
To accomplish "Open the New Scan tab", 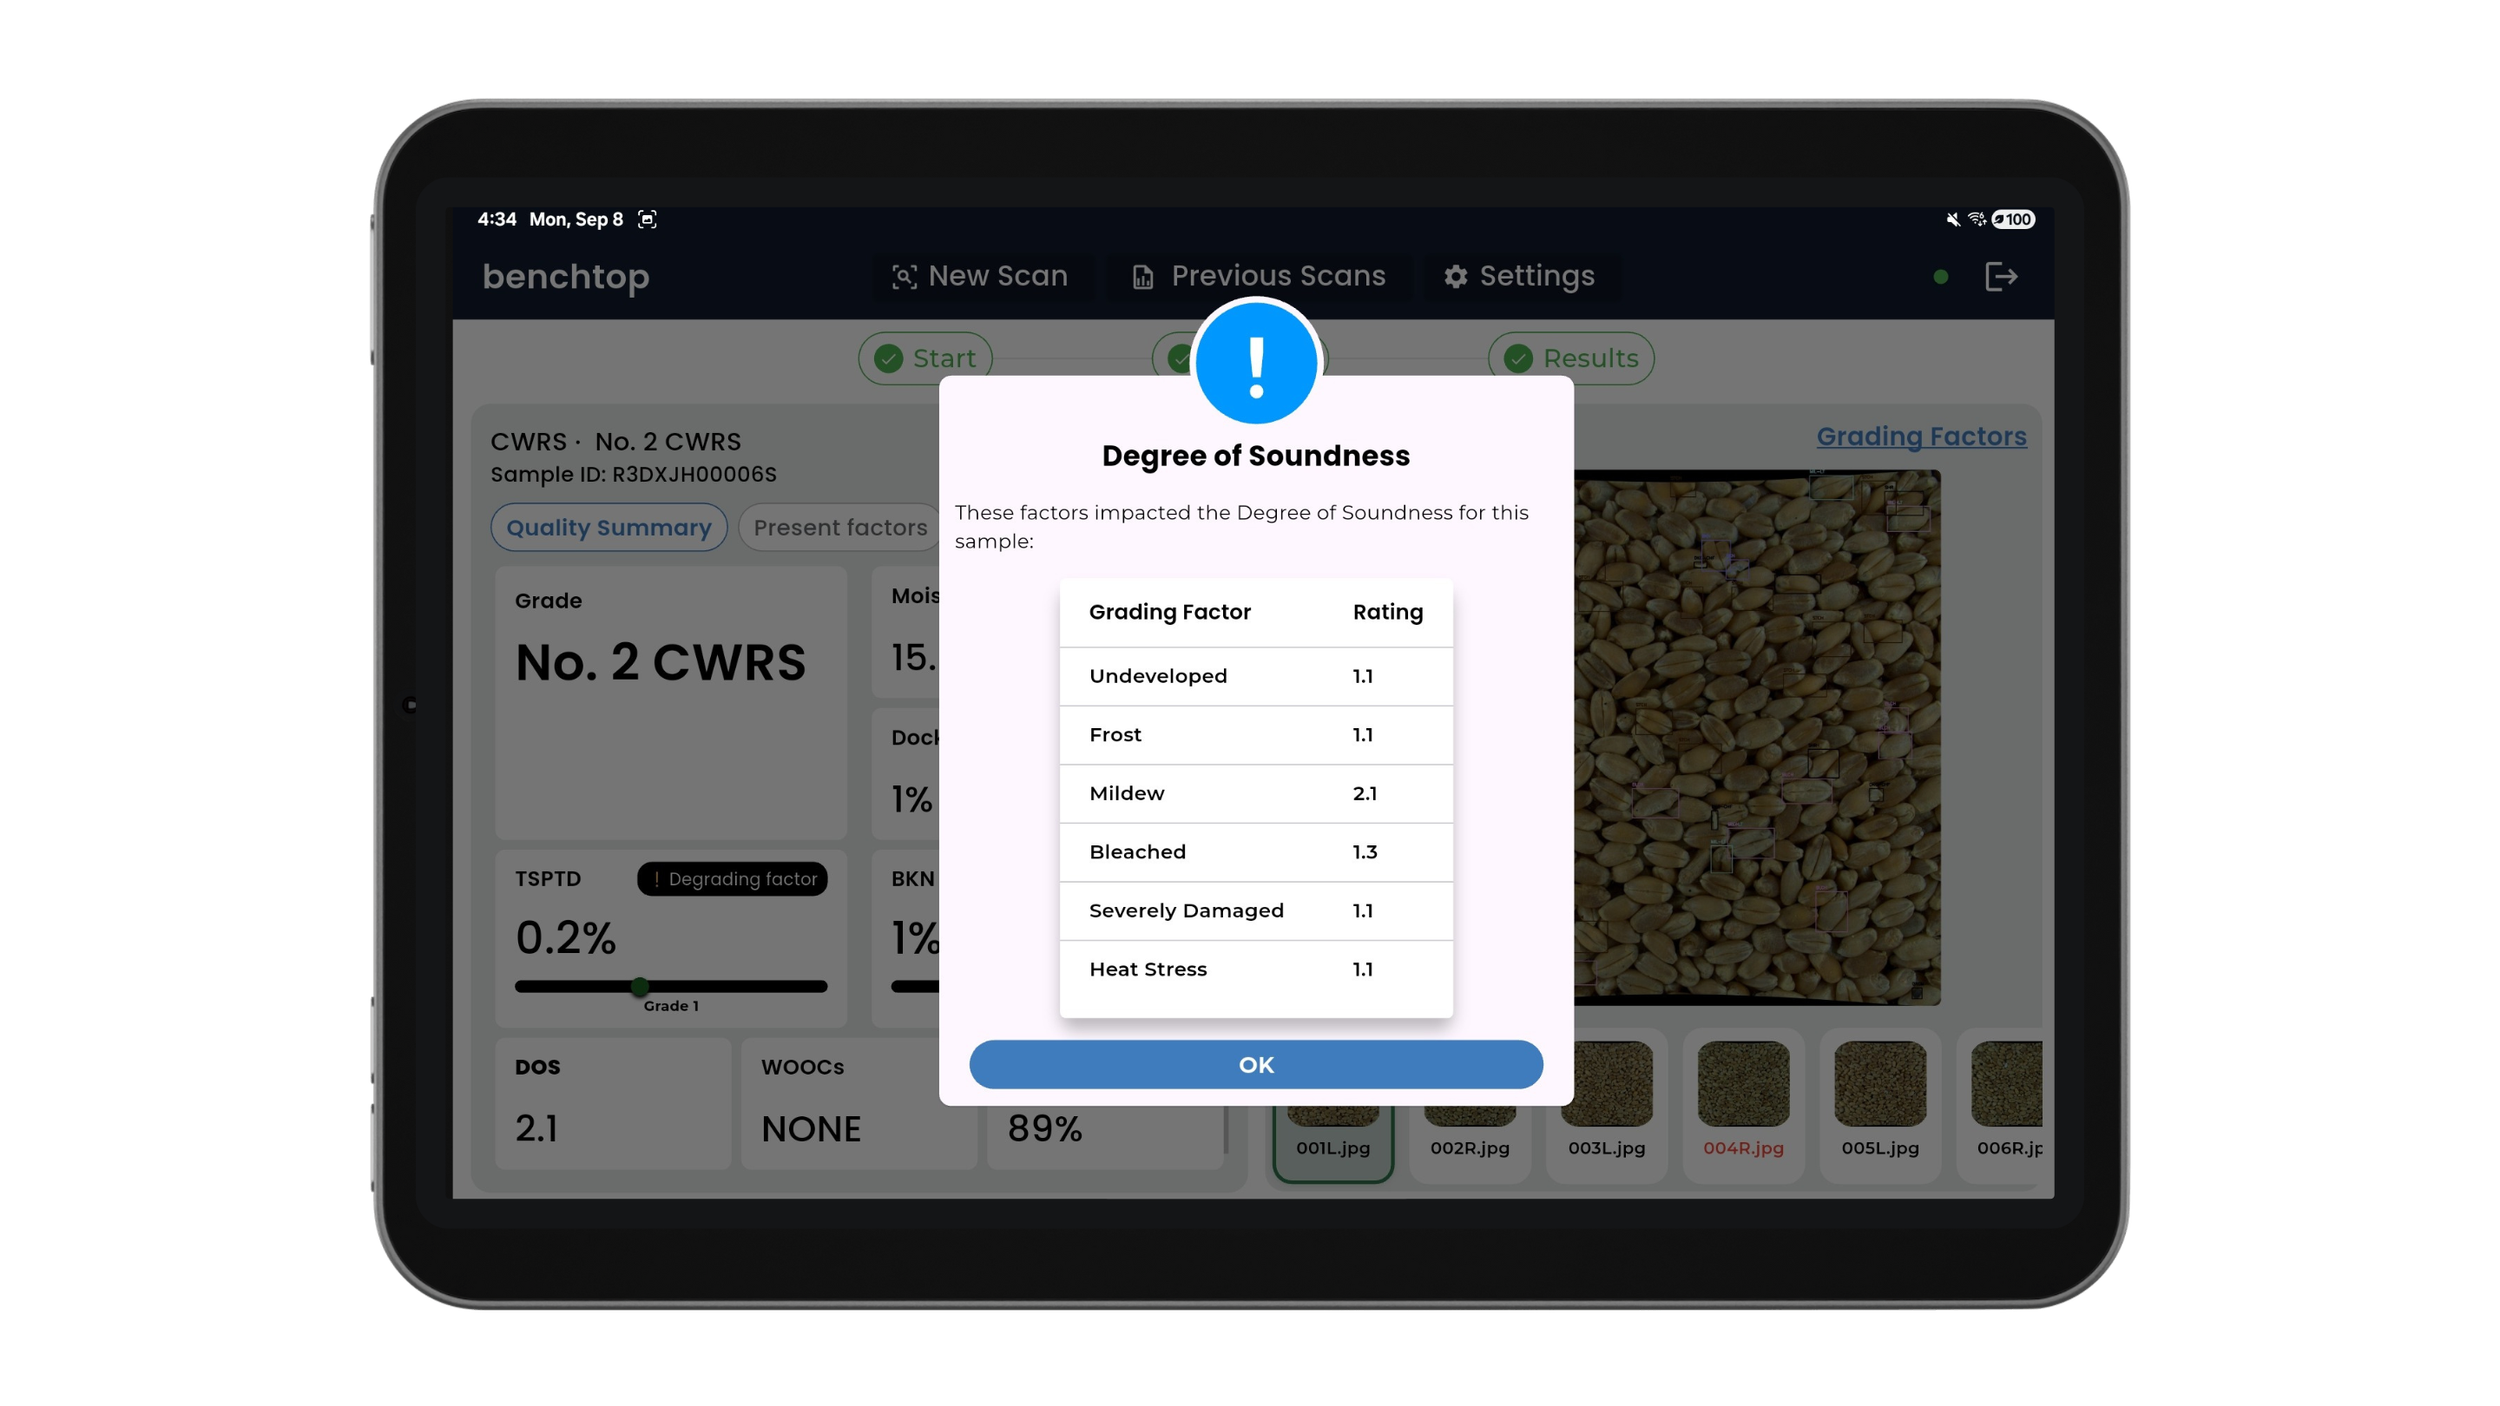I will tap(980, 276).
